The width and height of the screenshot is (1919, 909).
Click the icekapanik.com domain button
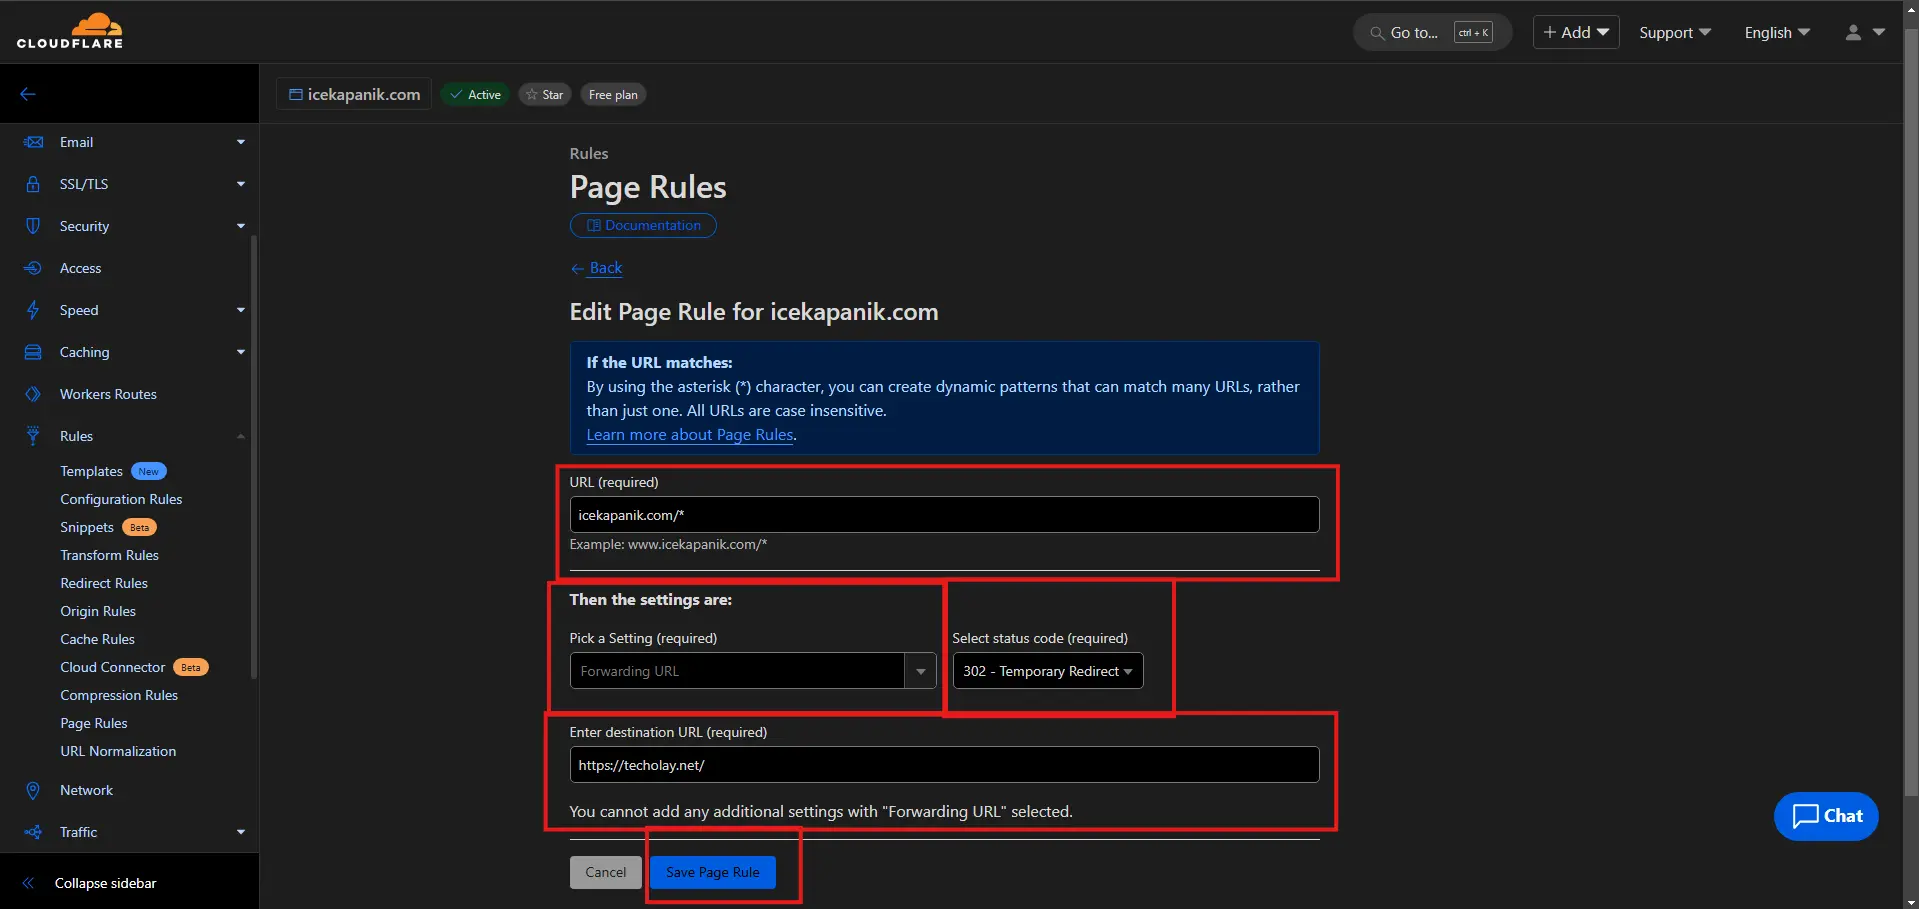355,94
